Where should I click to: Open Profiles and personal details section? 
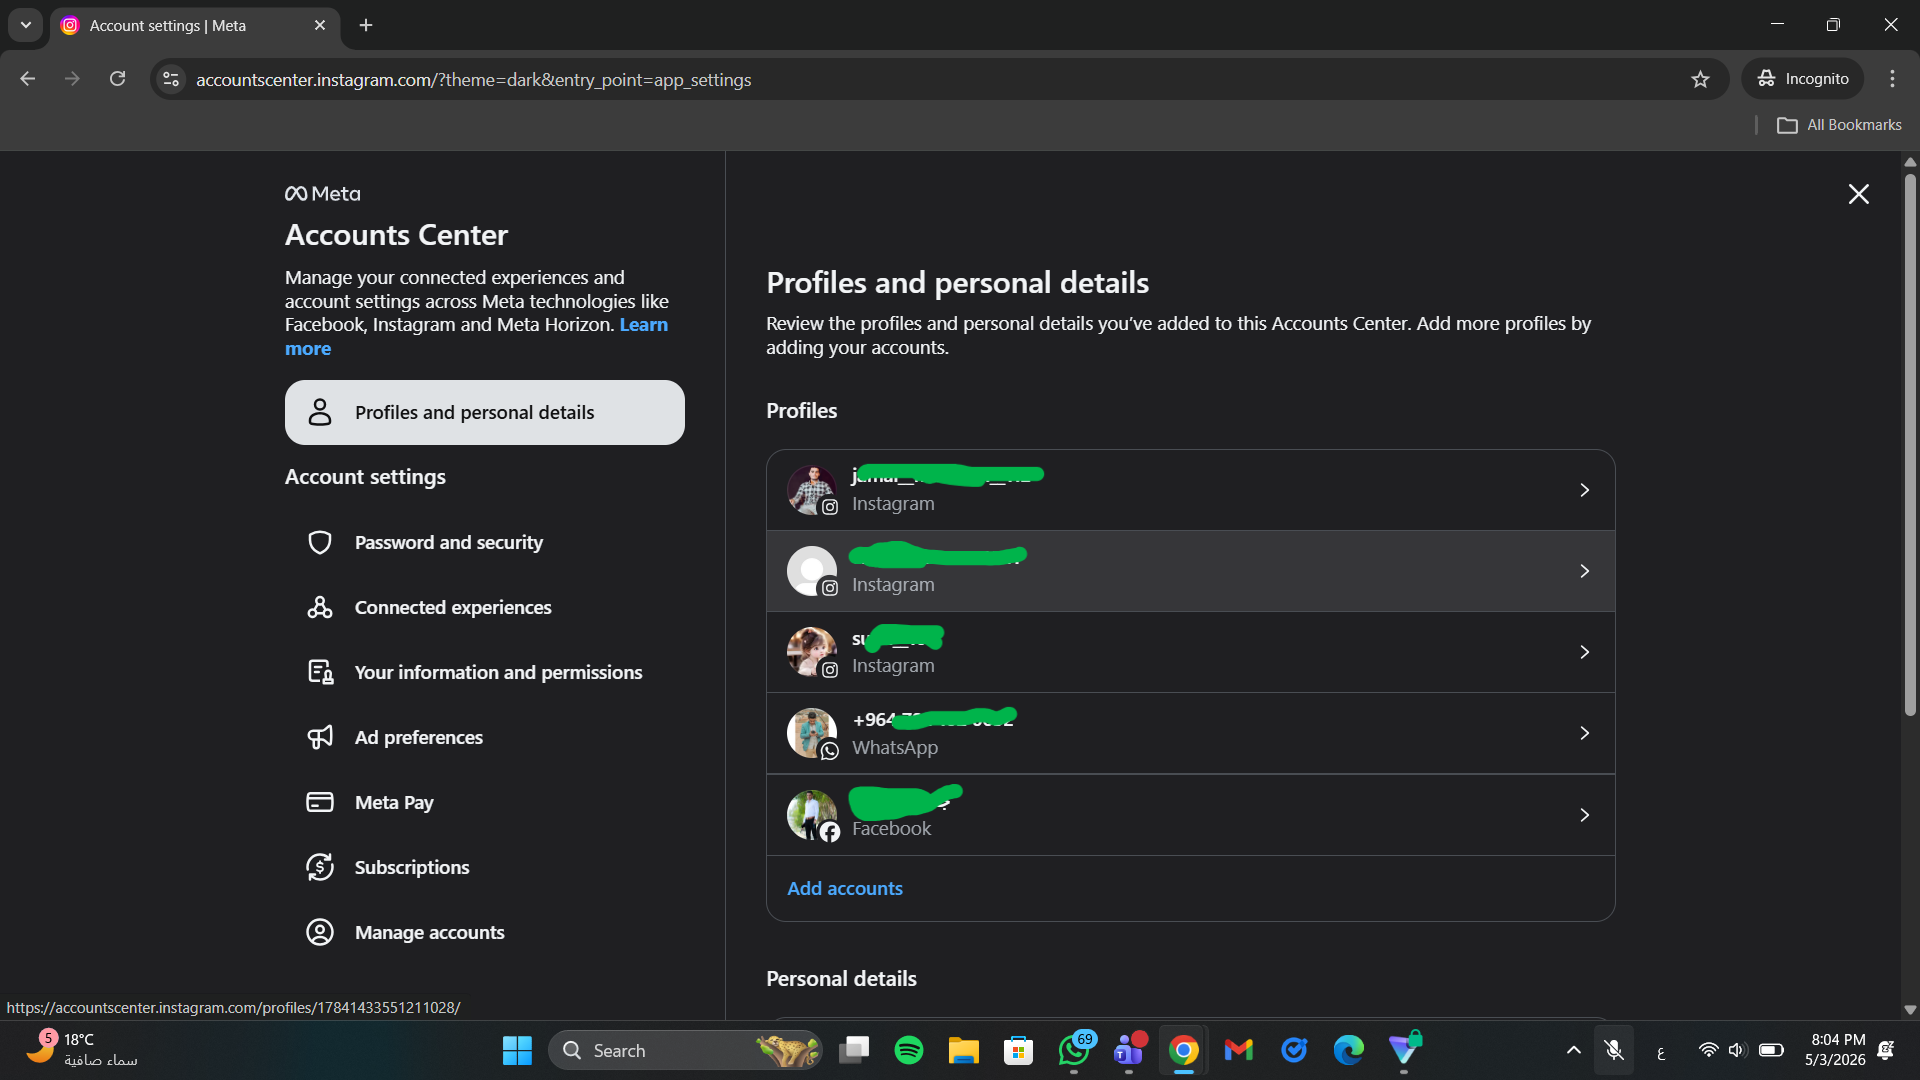(485, 412)
